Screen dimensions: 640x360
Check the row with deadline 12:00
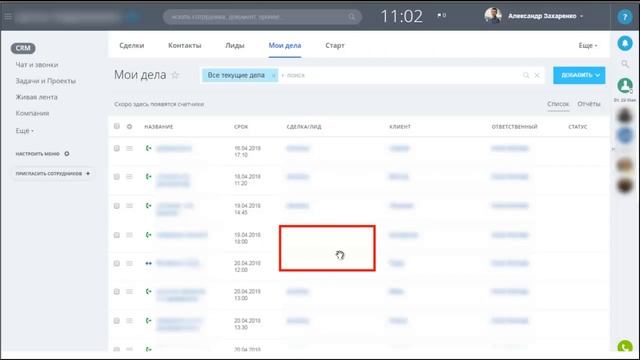[117, 263]
